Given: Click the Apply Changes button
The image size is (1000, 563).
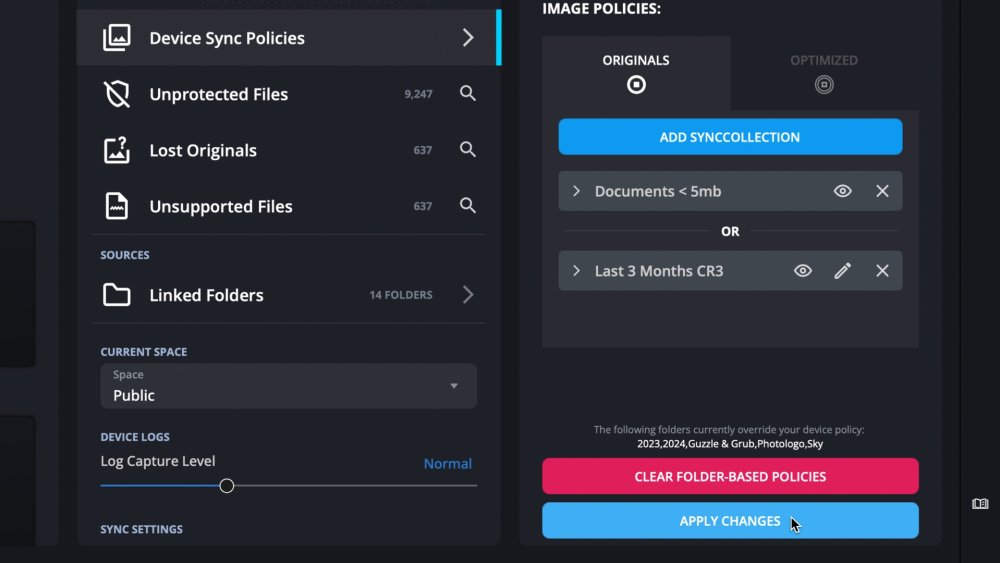Looking at the screenshot, I should coord(730,521).
